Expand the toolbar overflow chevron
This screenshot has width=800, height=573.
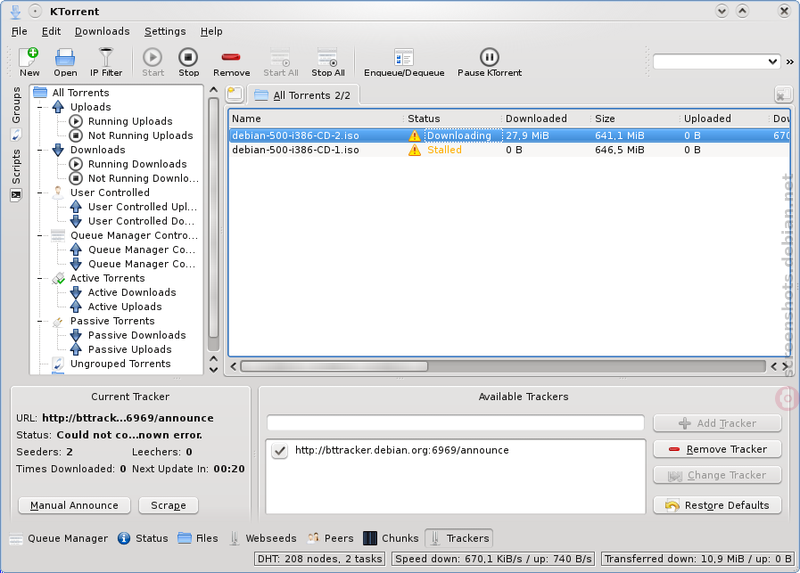click(790, 62)
